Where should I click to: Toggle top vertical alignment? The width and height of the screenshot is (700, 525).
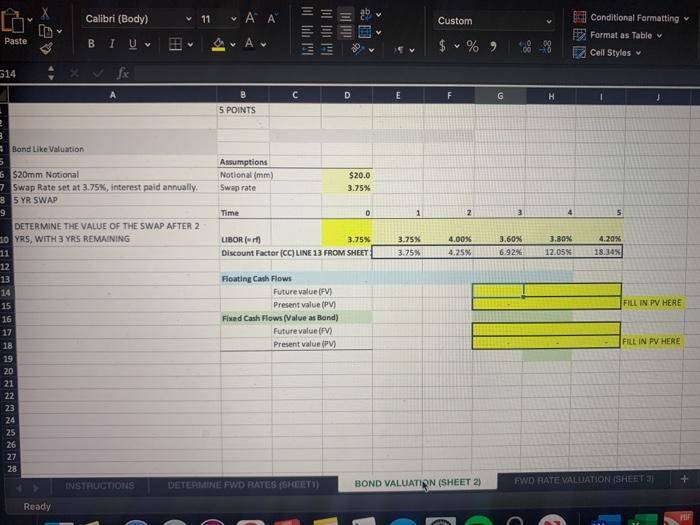tap(307, 11)
